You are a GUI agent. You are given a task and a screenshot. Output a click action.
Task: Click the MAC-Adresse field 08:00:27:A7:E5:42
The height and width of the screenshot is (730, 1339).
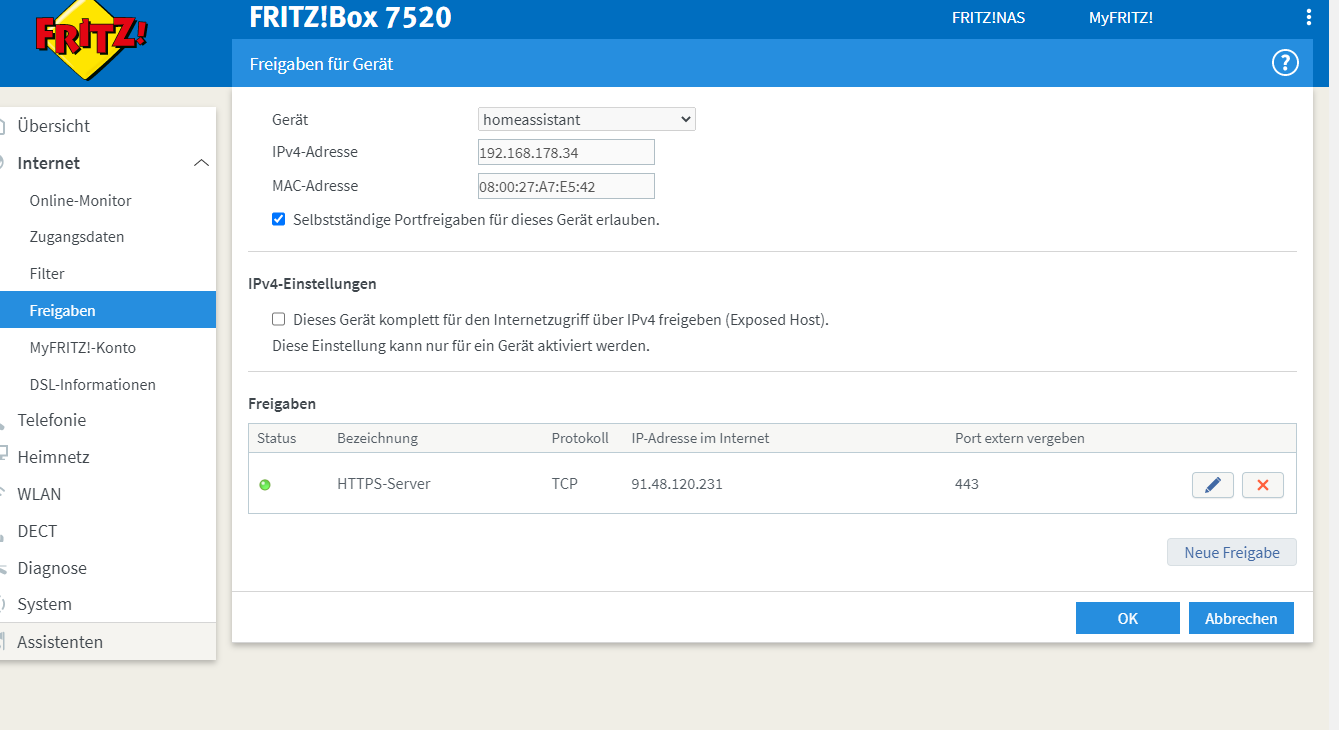(x=566, y=186)
